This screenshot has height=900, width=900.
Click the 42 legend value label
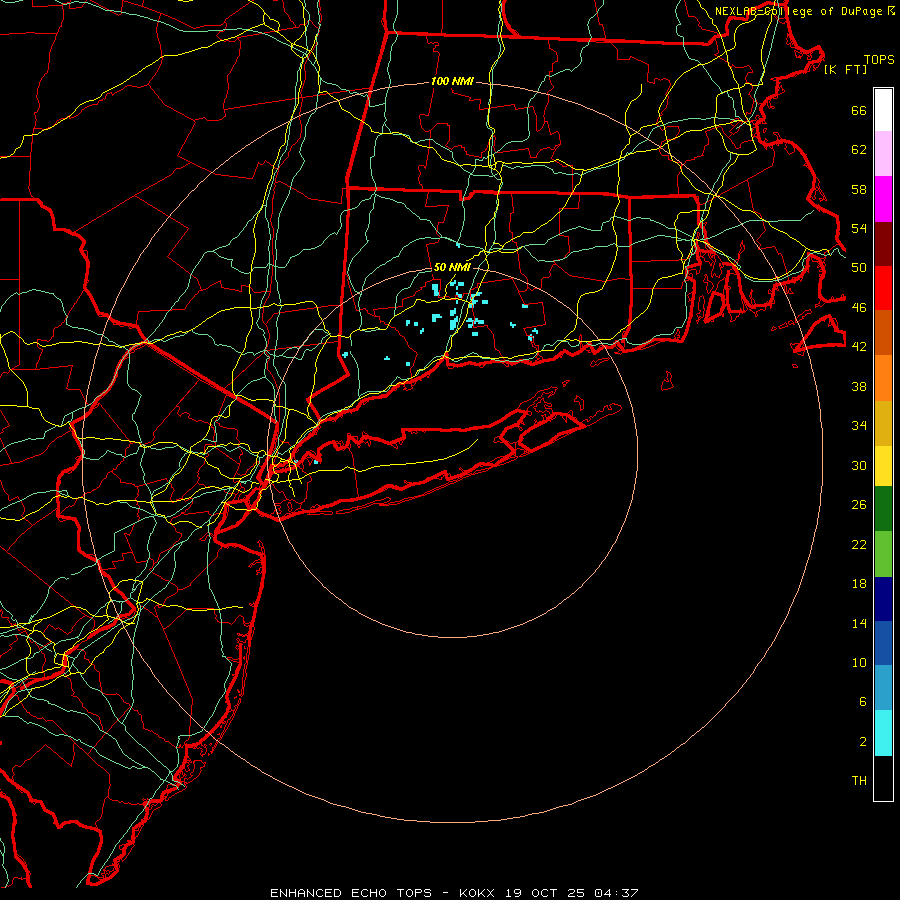[x=859, y=346]
